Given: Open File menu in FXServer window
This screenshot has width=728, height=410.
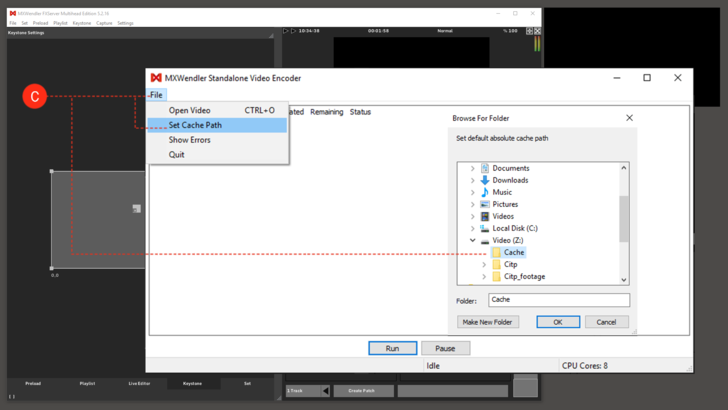Looking at the screenshot, I should (x=13, y=23).
